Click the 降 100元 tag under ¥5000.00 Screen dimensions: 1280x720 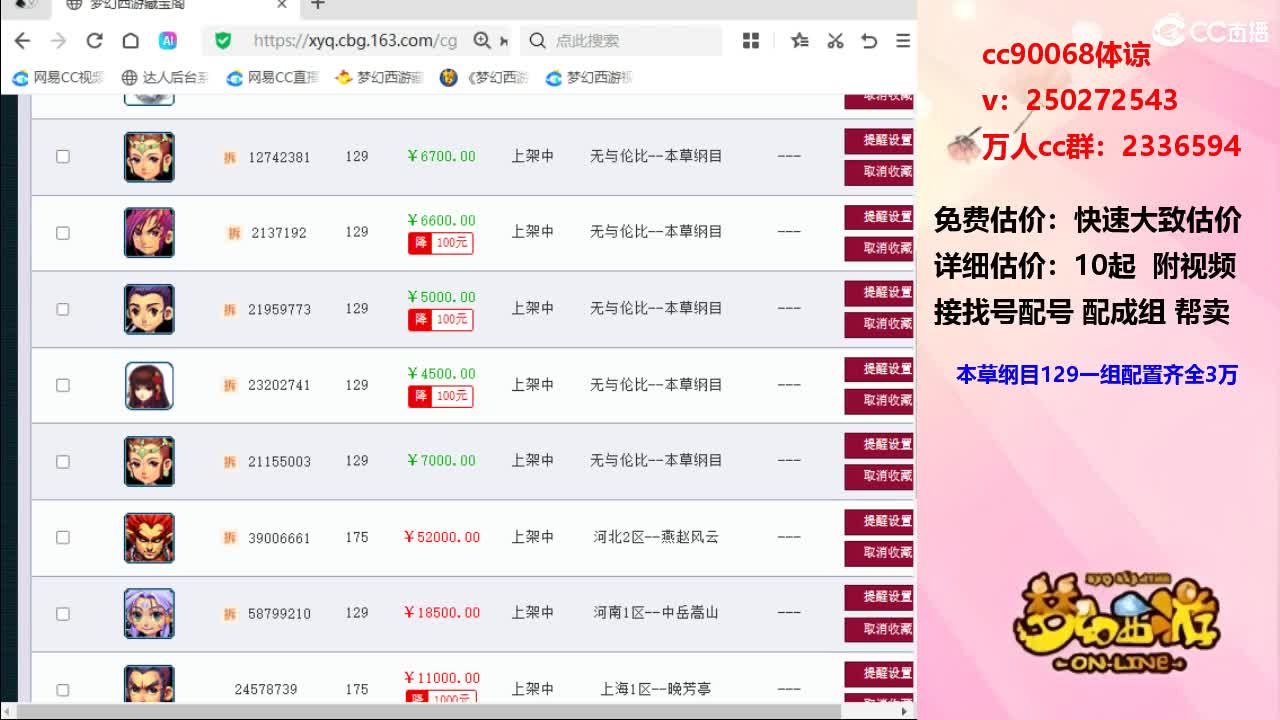[x=440, y=320]
